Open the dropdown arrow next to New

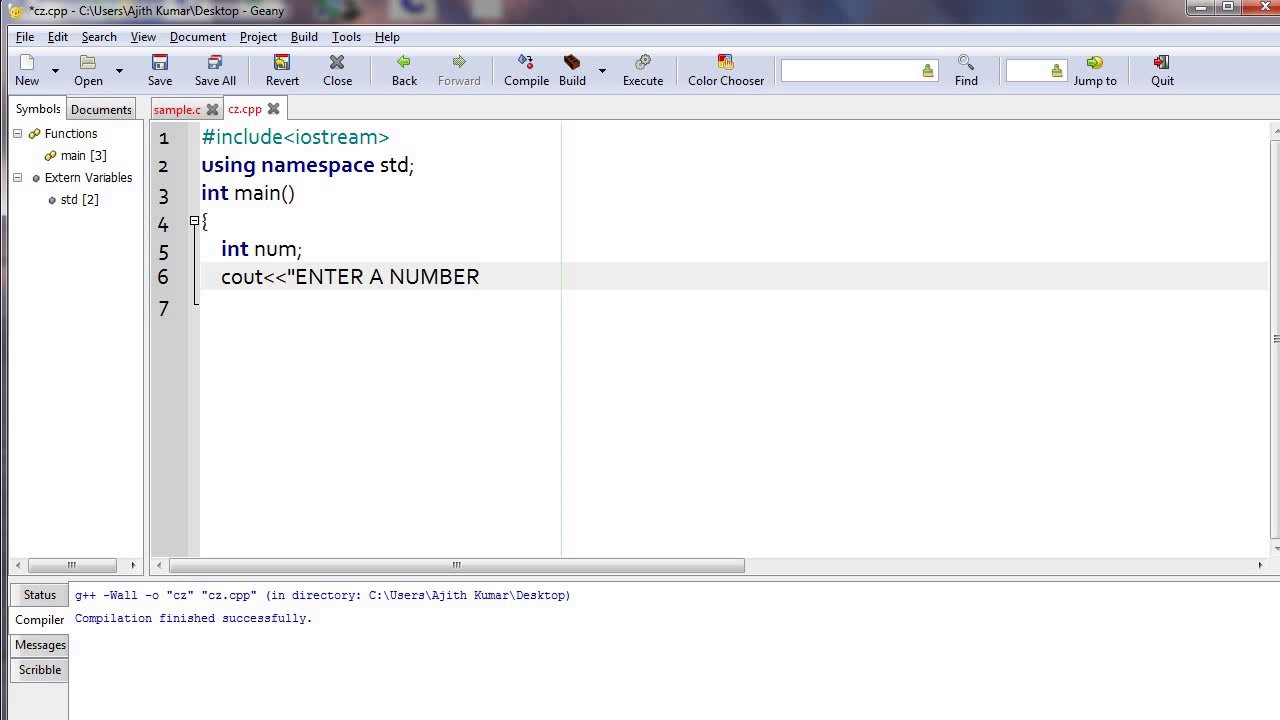coord(55,70)
